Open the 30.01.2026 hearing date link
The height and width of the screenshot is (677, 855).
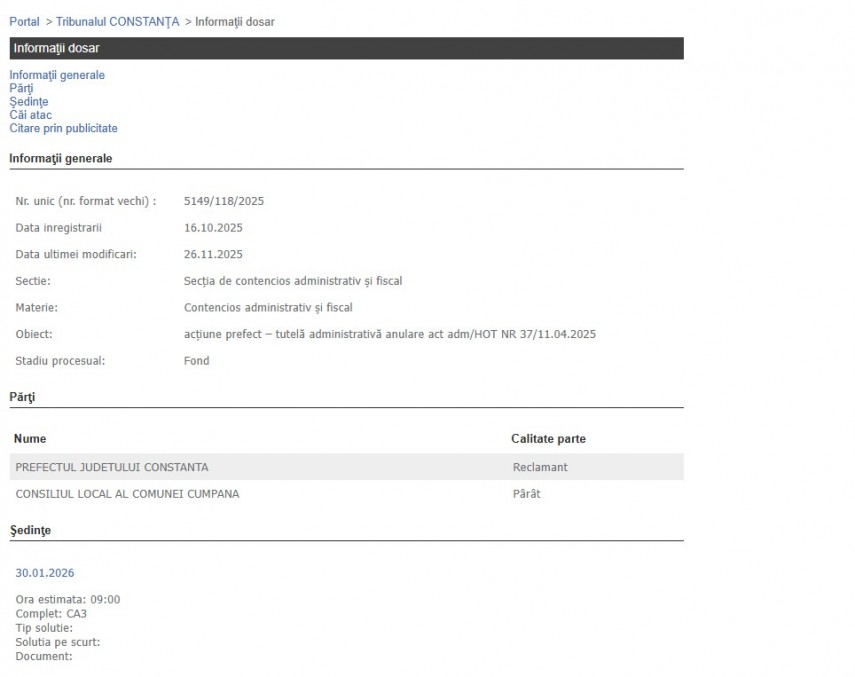click(x=44, y=573)
